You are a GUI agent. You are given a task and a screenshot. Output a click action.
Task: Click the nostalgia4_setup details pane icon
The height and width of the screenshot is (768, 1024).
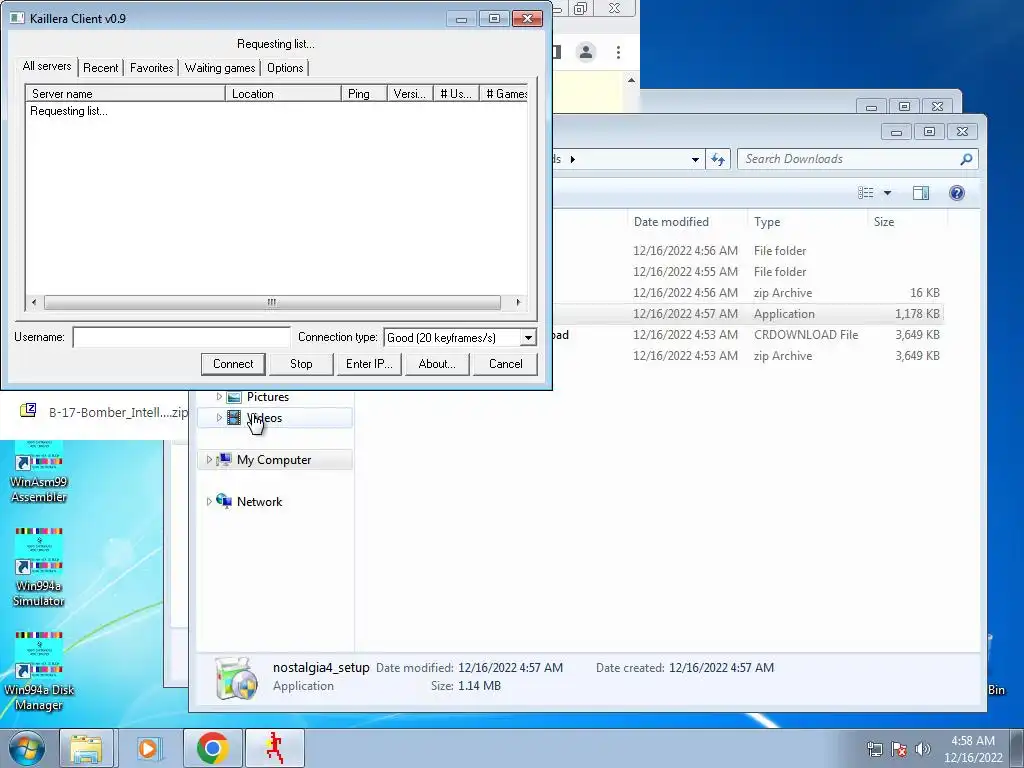click(236, 678)
